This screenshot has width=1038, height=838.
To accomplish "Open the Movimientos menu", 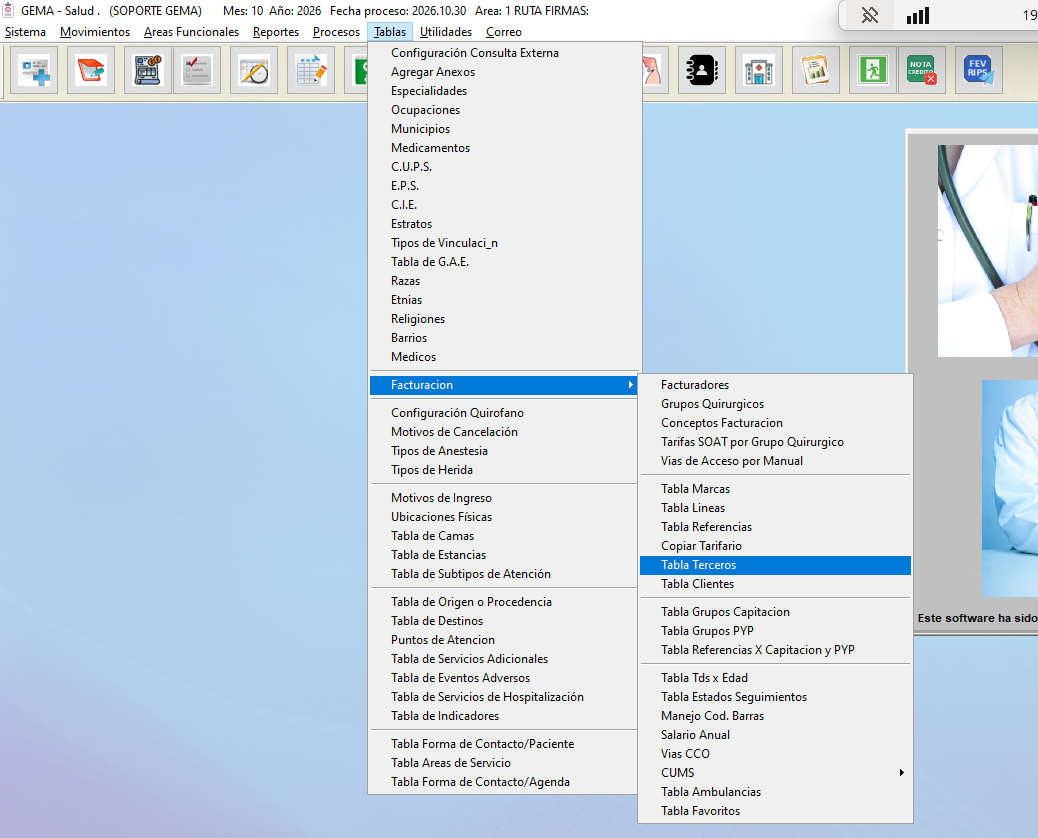I will pos(95,32).
